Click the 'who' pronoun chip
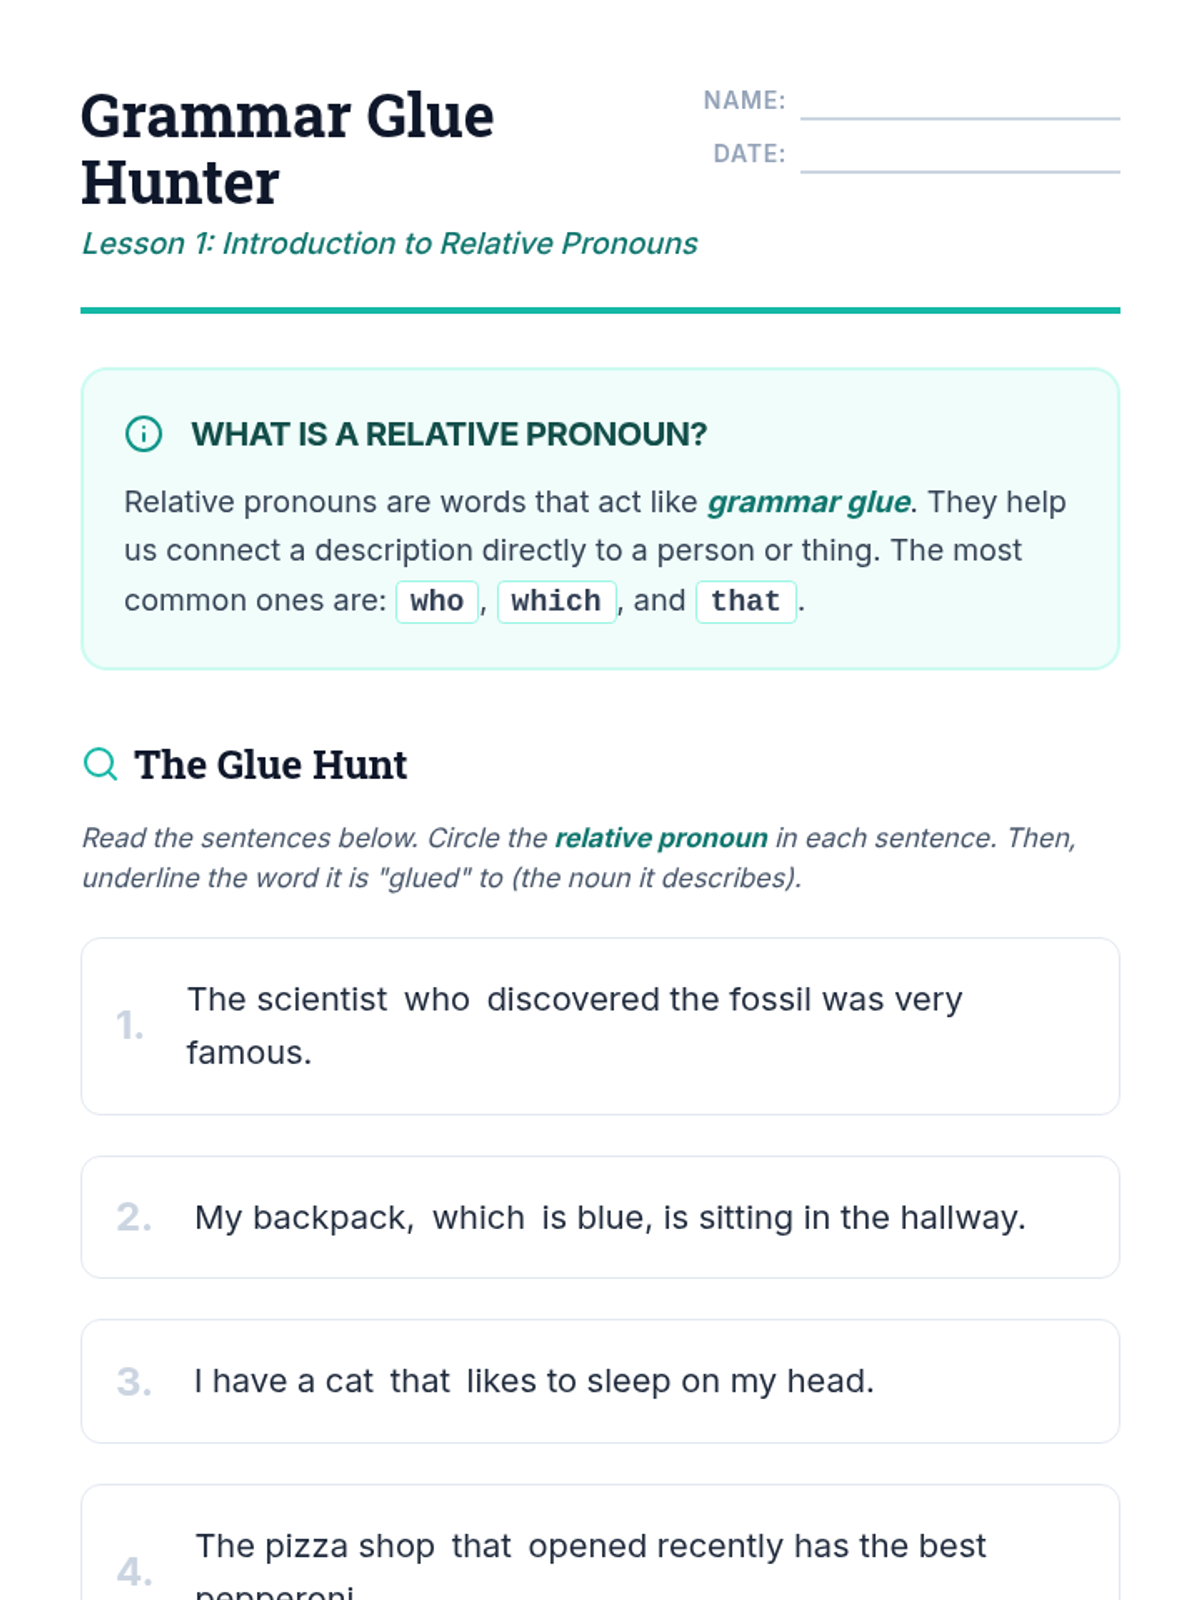The height and width of the screenshot is (1600, 1200). (437, 601)
